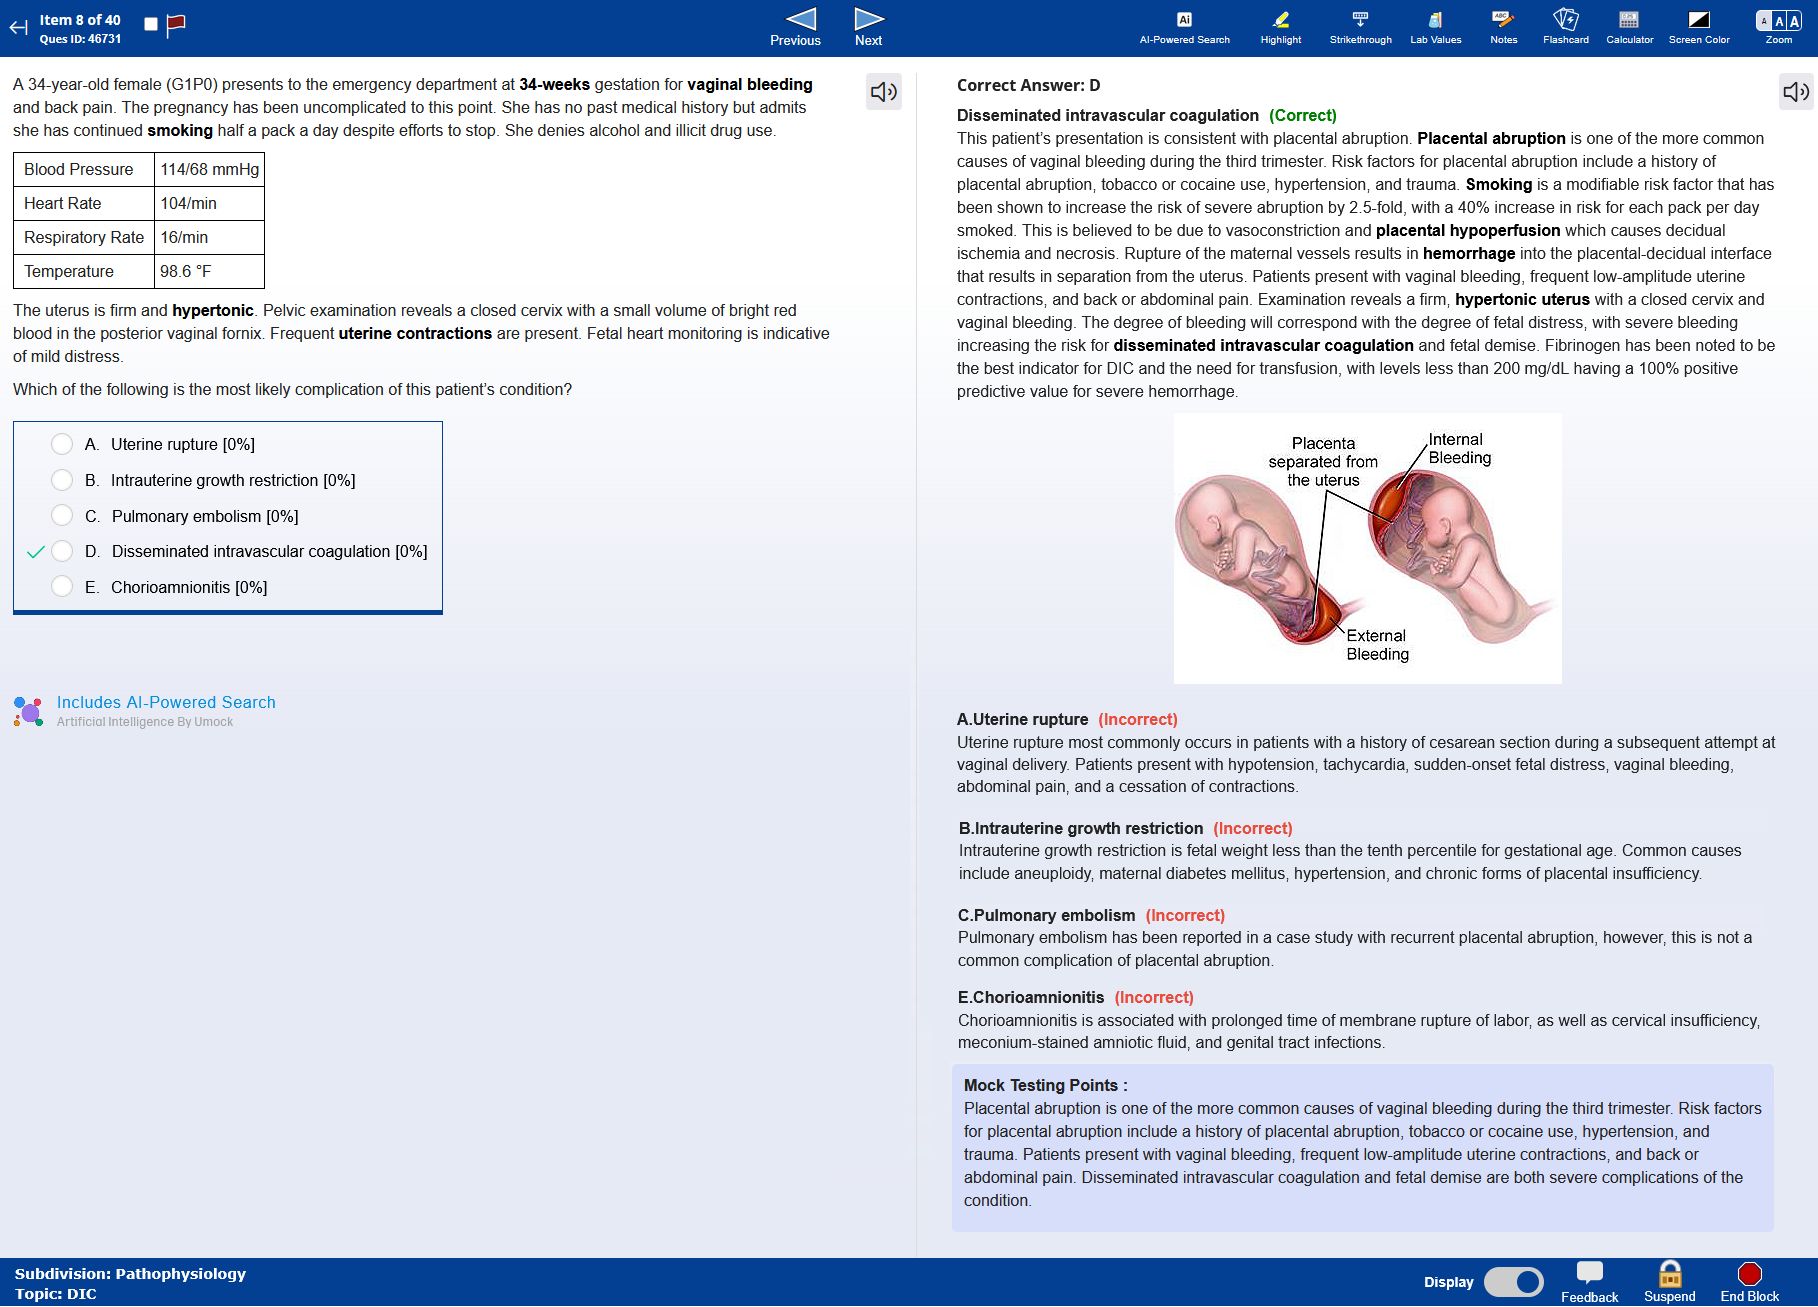Suspend the block with lock icon
This screenshot has height=1307, width=1818.
tap(1670, 1282)
